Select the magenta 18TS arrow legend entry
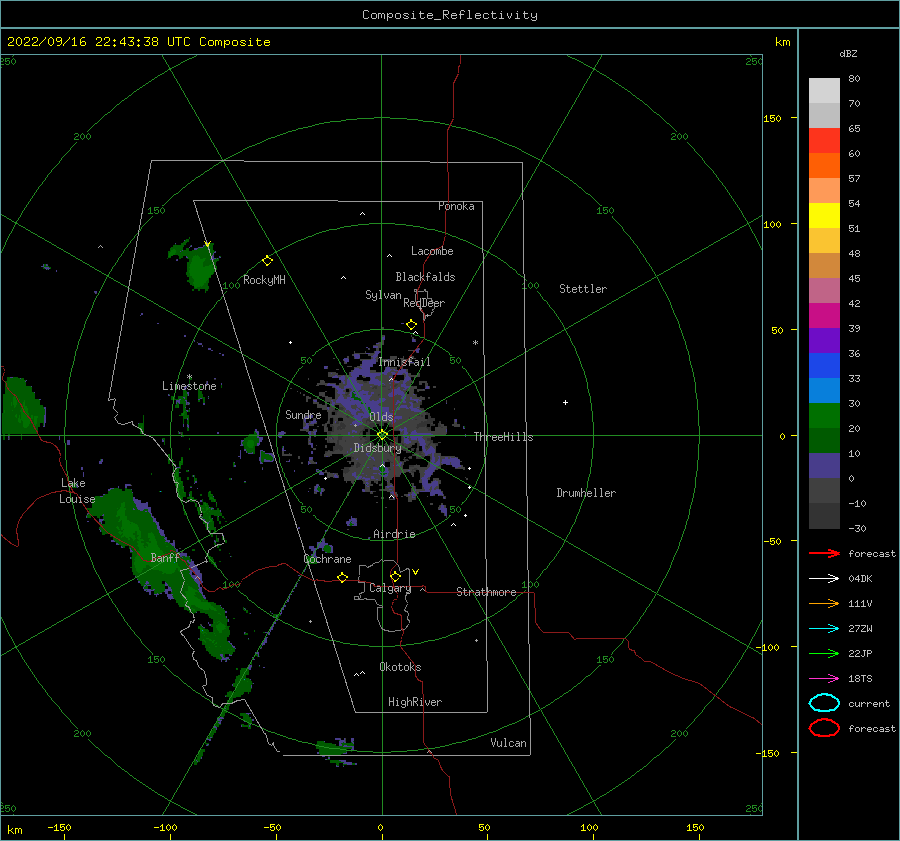This screenshot has width=900, height=841. 824,679
